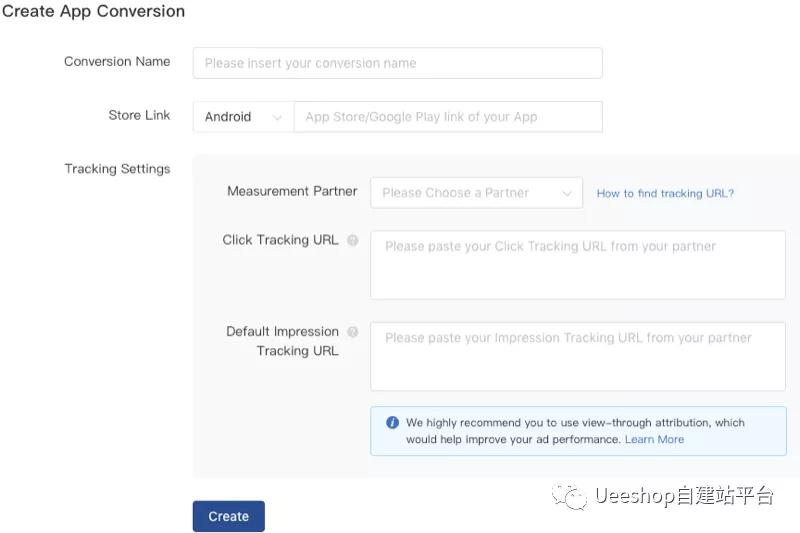
Task: Click the blue info icon in the recommendation notice
Action: [x=392, y=423]
